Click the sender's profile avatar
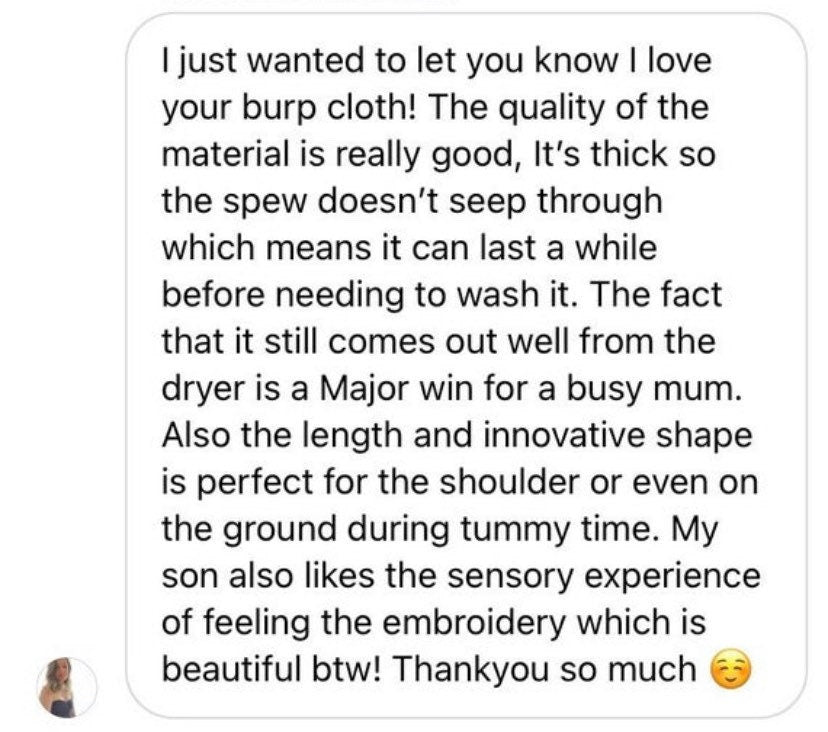Image resolution: width=828 pixels, height=732 pixels. [x=66, y=687]
